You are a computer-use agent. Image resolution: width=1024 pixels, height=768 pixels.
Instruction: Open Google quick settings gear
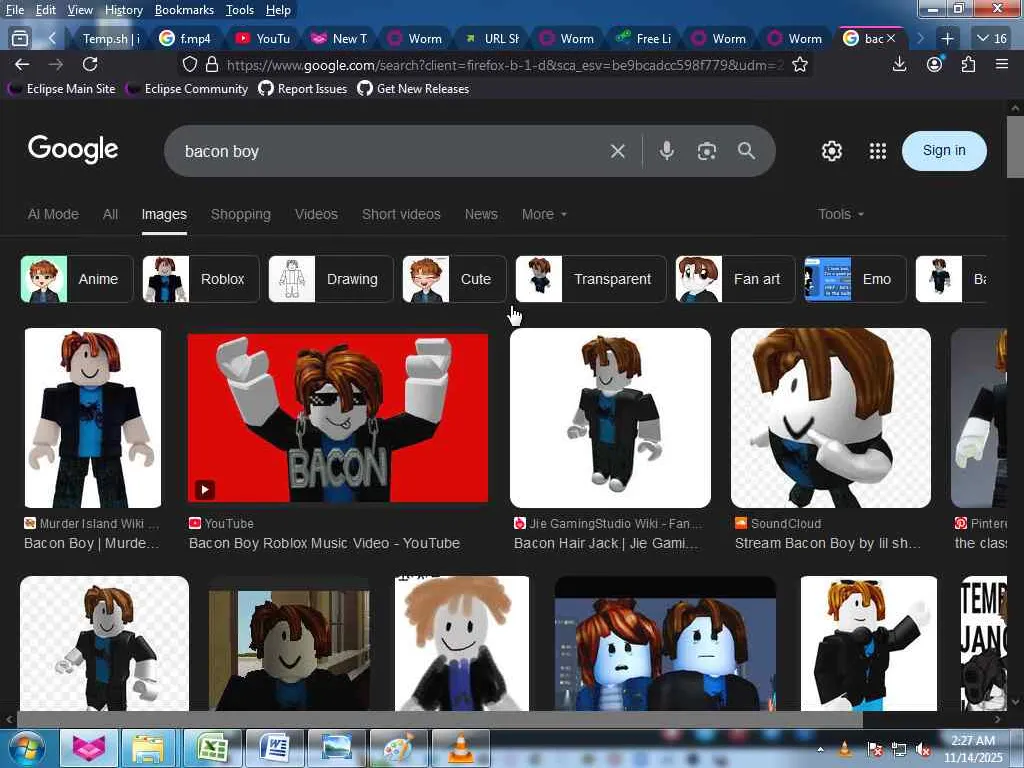coord(831,151)
